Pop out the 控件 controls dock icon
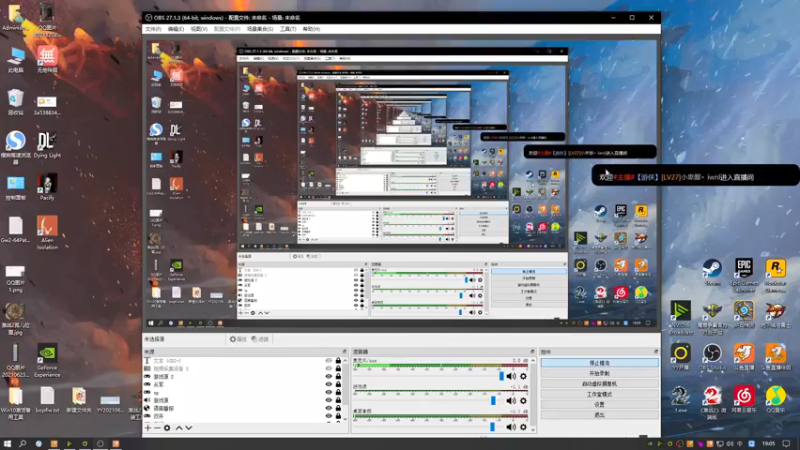This screenshot has height=450, width=800. pos(656,352)
